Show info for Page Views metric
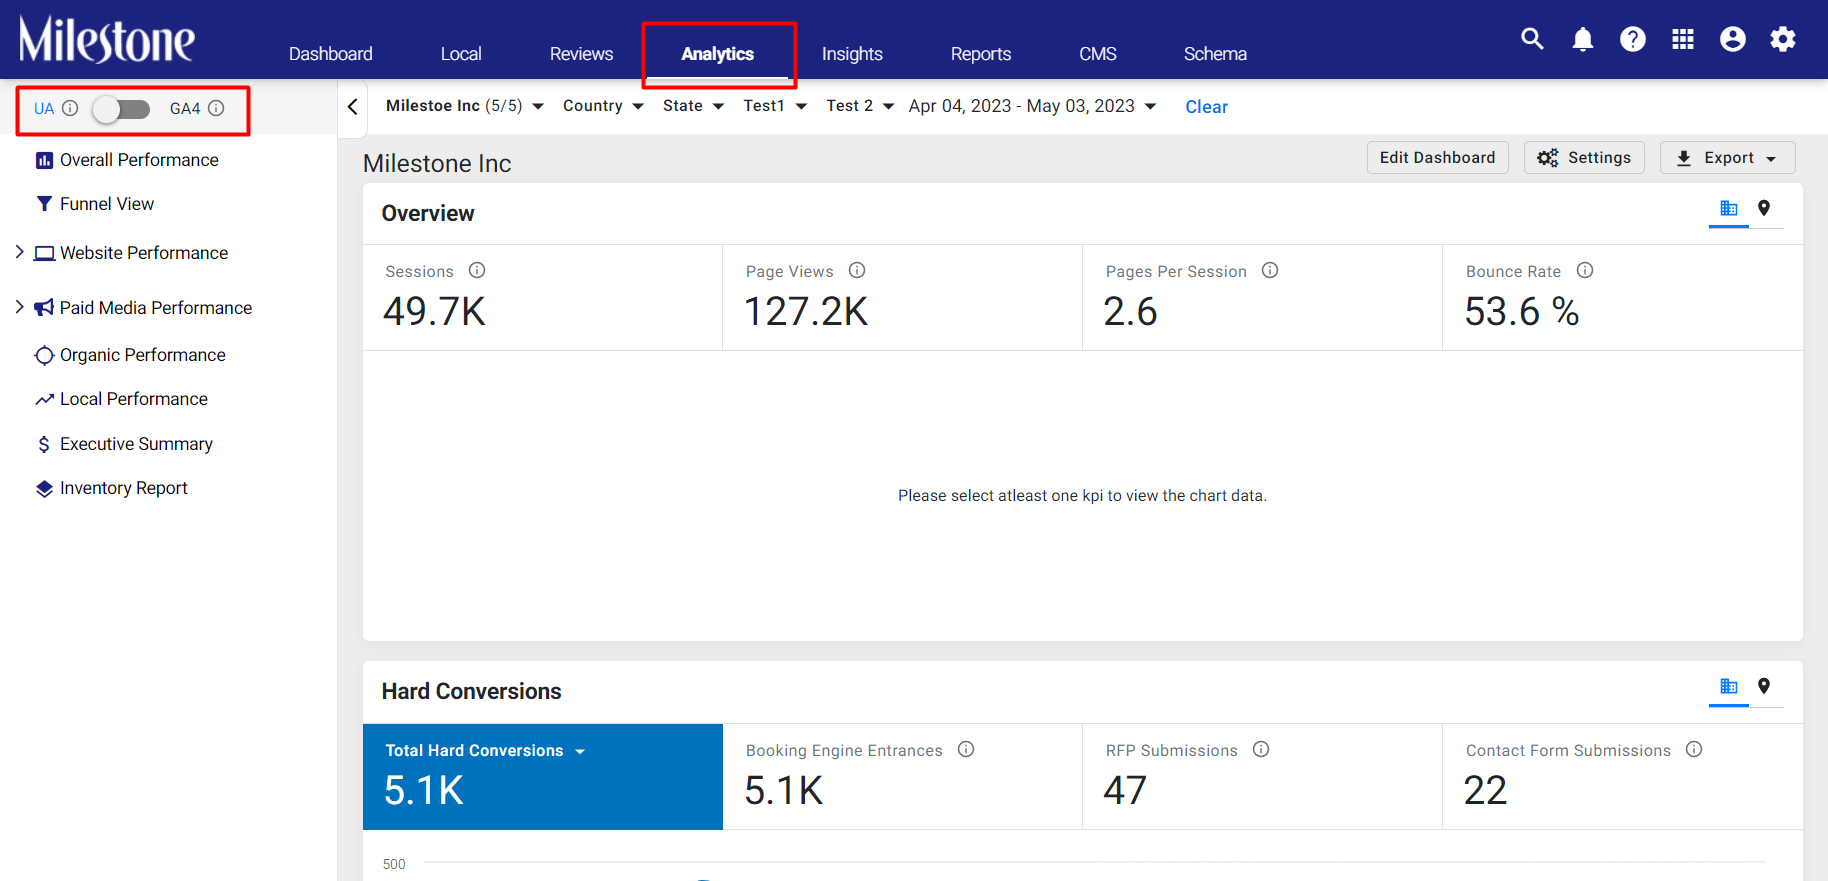 click(x=857, y=270)
